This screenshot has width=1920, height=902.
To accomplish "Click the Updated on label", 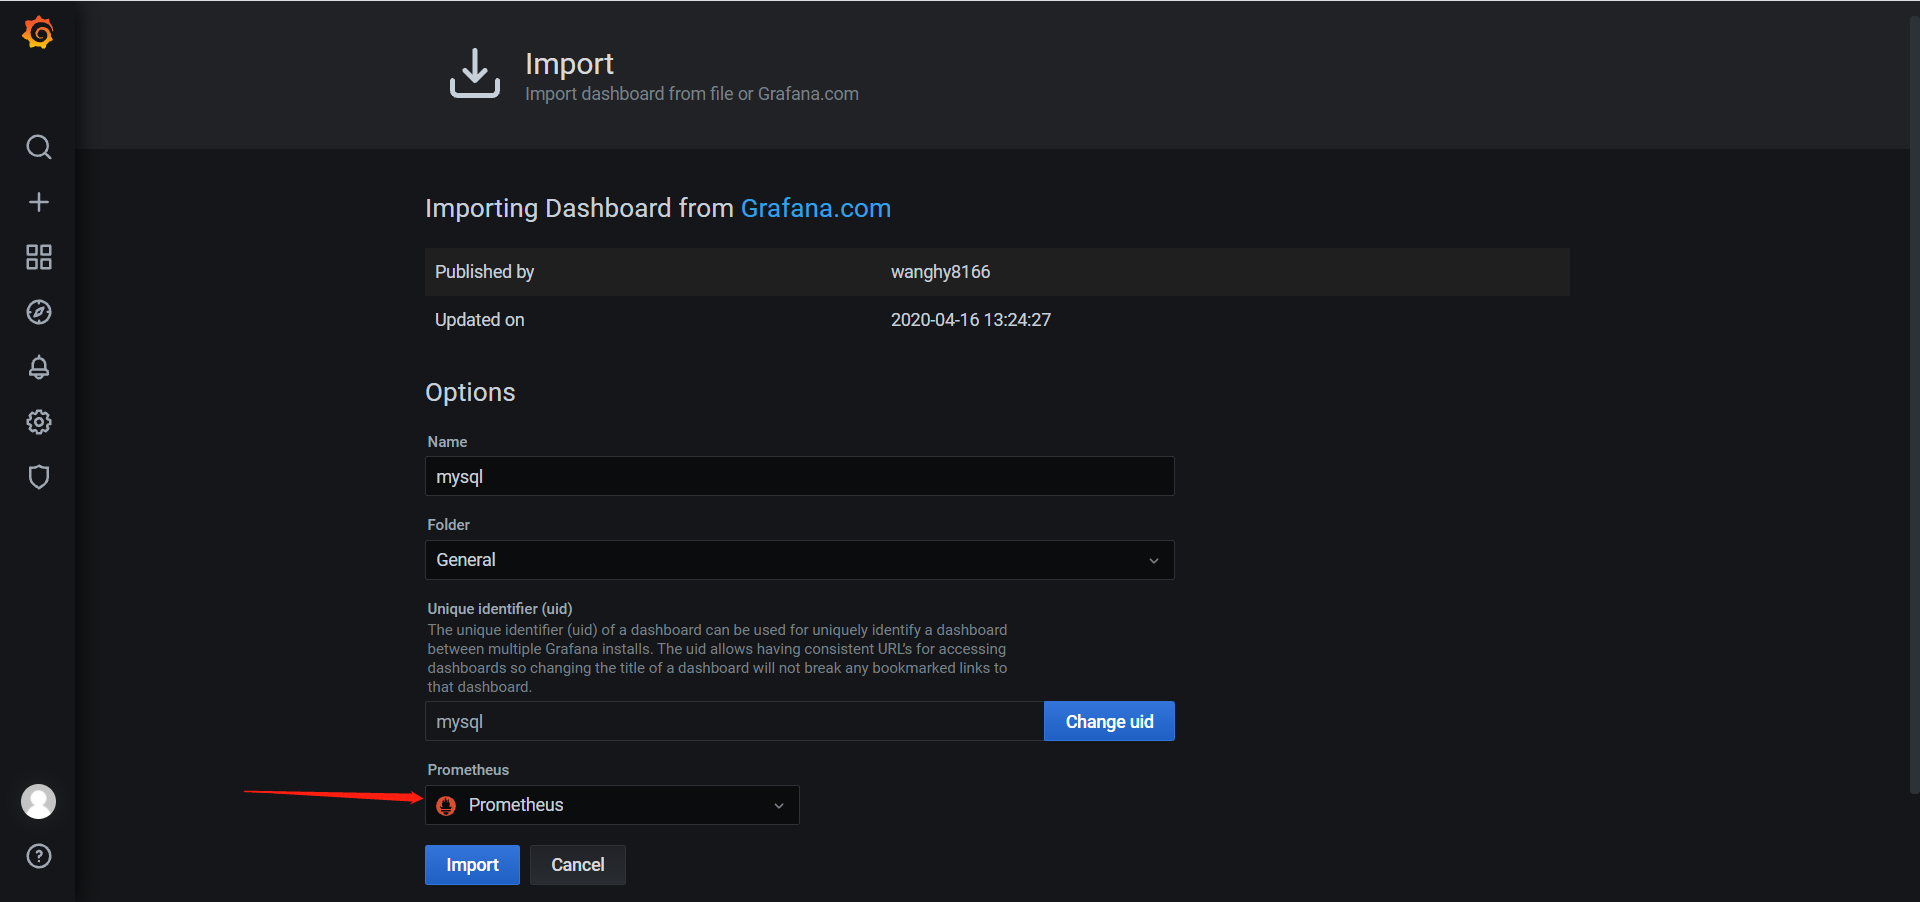I will click(480, 320).
